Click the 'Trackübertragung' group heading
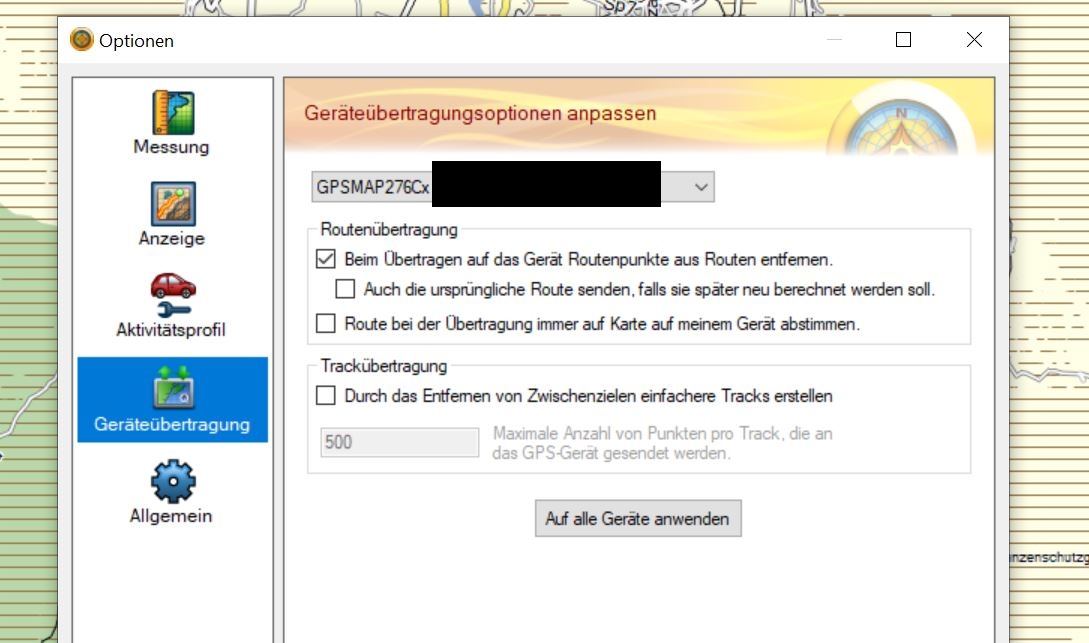This screenshot has height=643, width=1089. (x=384, y=366)
